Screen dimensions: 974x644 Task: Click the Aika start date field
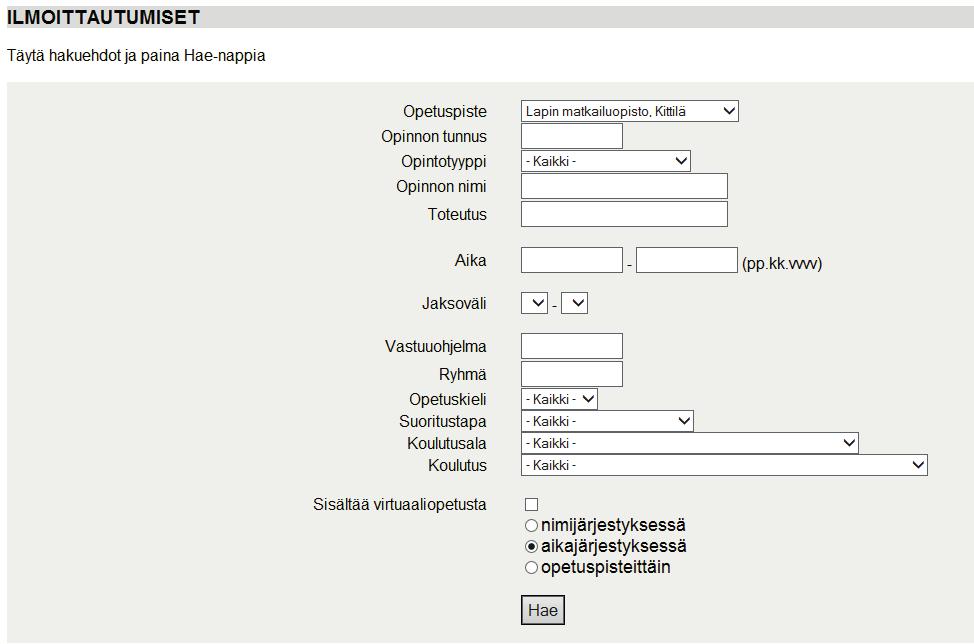571,260
